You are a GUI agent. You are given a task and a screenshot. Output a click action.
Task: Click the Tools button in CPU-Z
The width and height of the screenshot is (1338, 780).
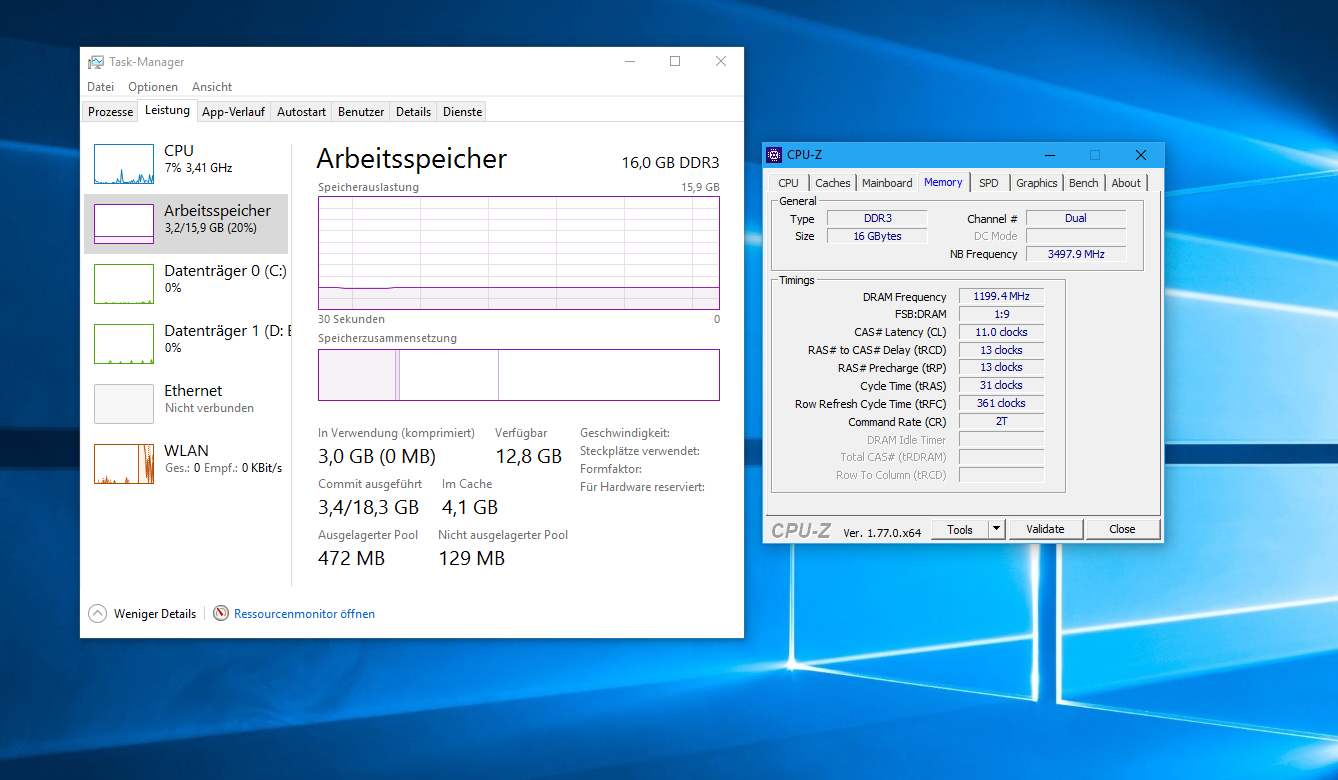pos(960,529)
